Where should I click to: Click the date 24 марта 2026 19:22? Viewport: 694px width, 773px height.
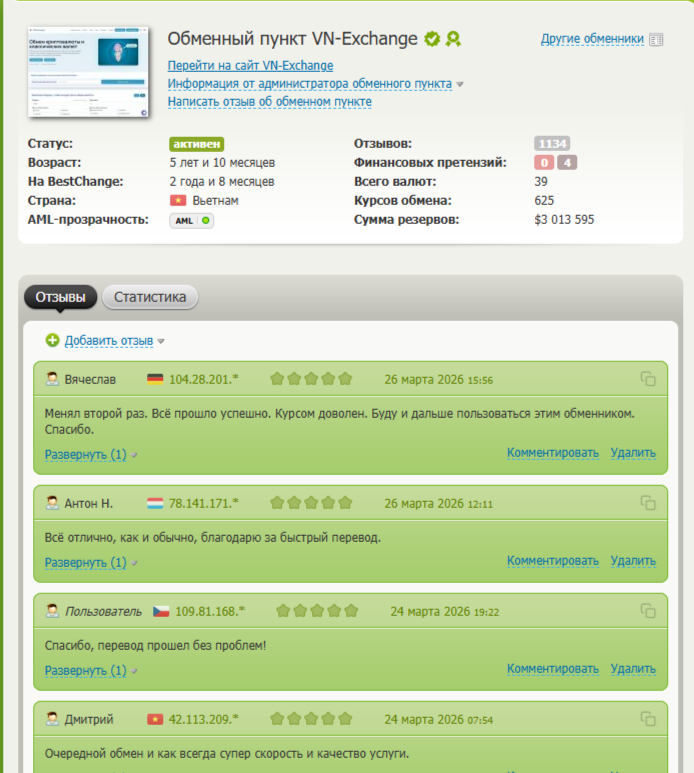[x=445, y=611]
